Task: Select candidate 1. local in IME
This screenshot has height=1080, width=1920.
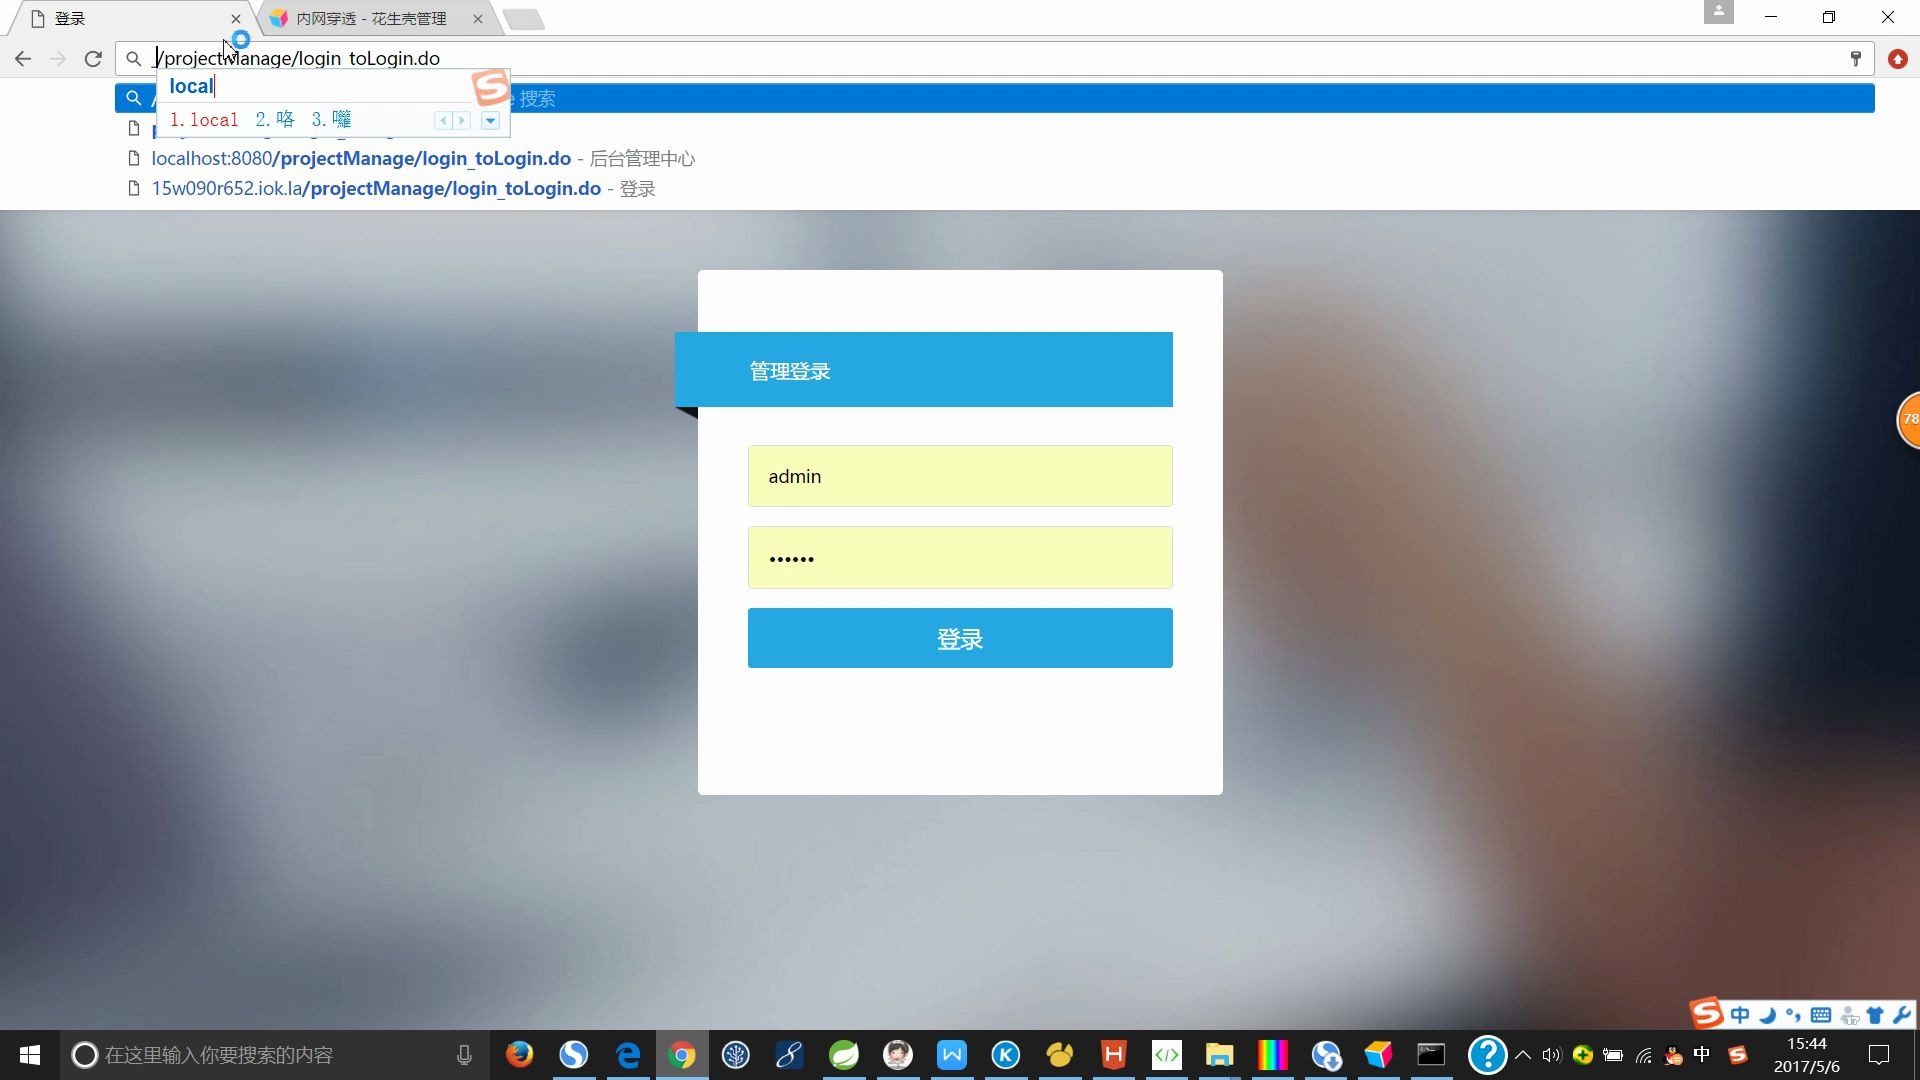Action: [x=204, y=120]
